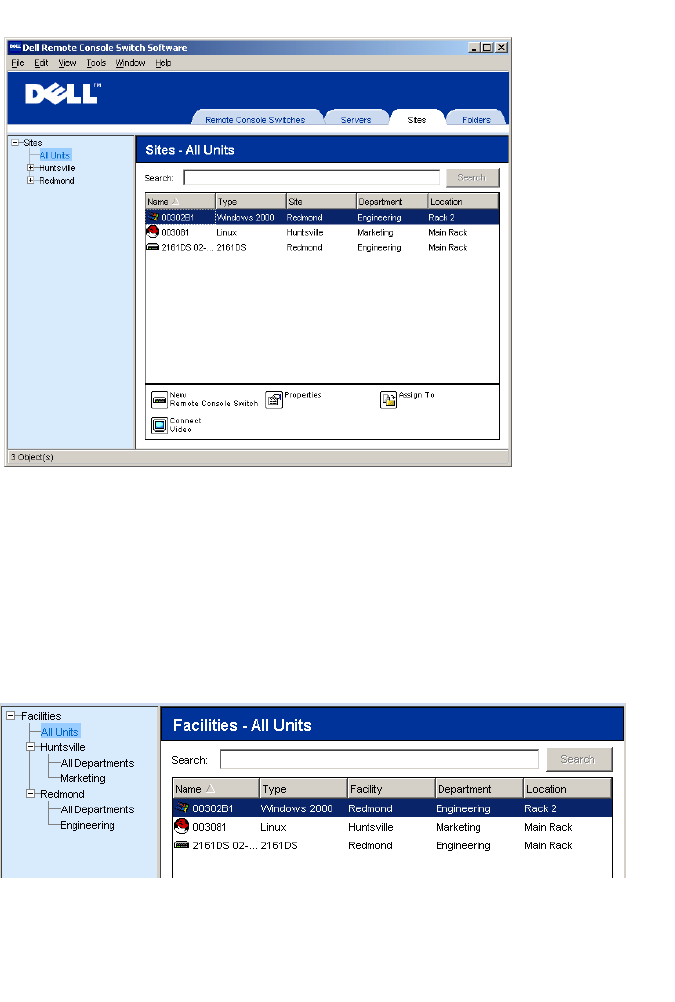The height and width of the screenshot is (1002, 675).
Task: Sort by Type column in Facilities table
Action: pyautogui.click(x=304, y=789)
